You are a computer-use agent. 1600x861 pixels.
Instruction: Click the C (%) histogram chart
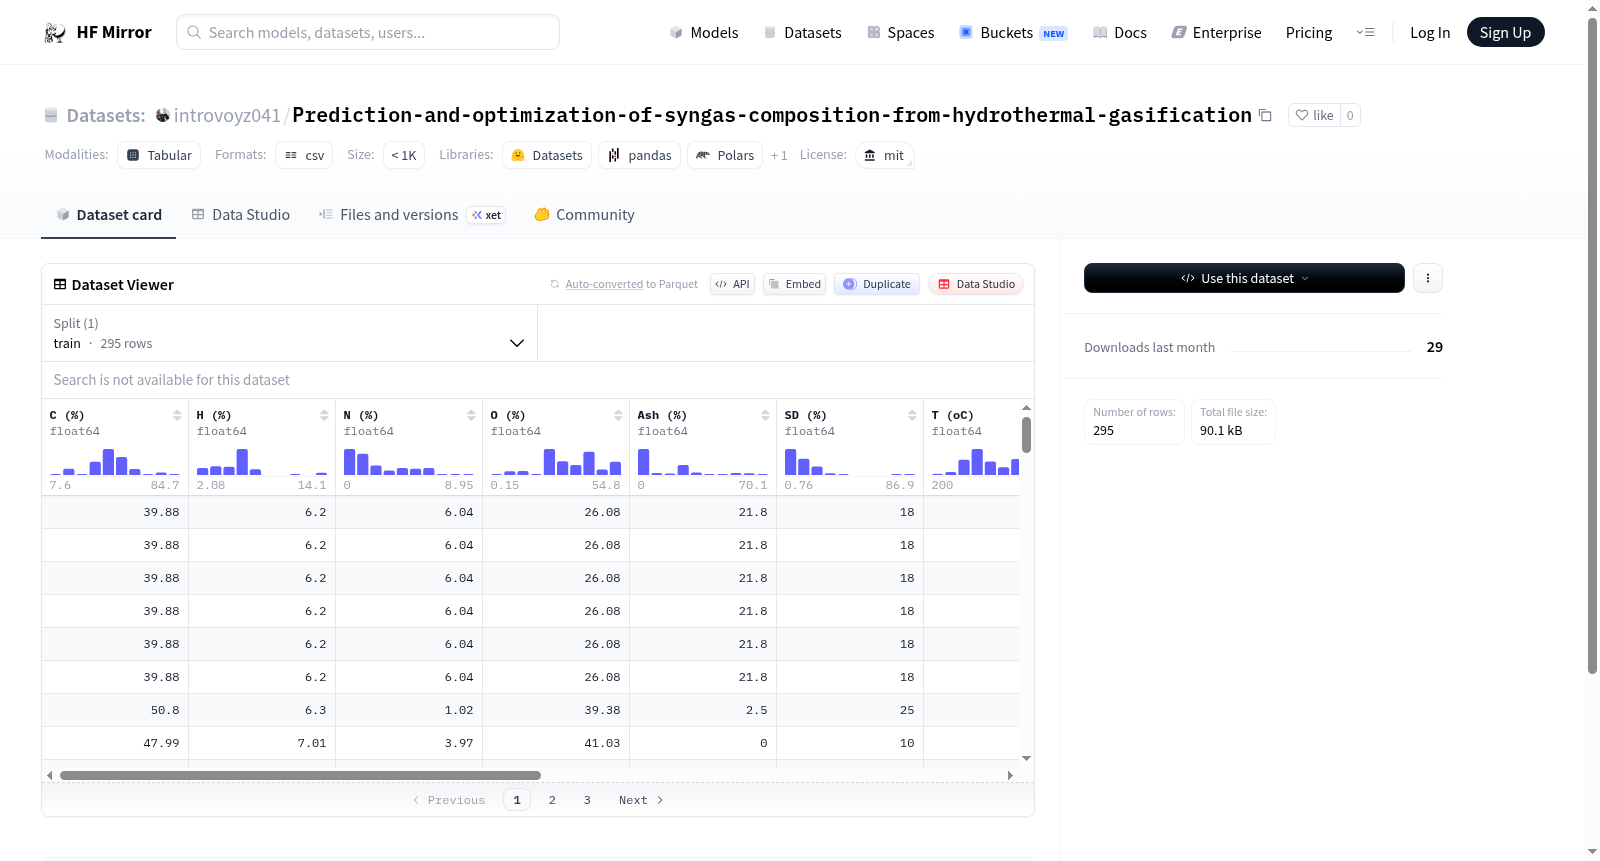[114, 461]
